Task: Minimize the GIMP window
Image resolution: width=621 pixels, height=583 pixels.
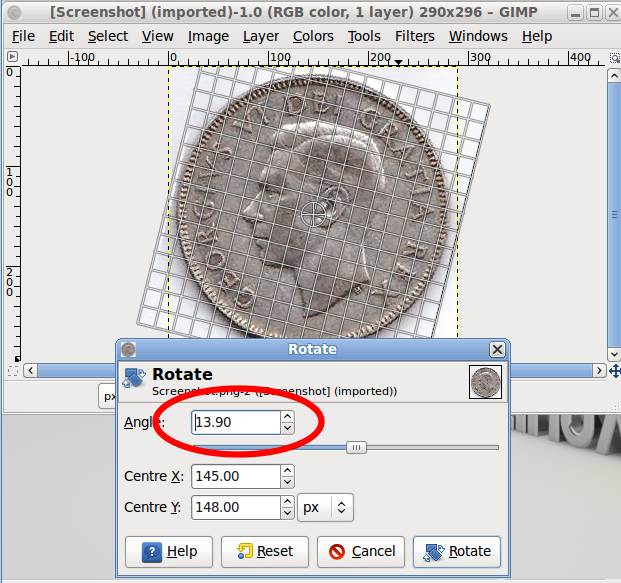Action: tap(576, 13)
